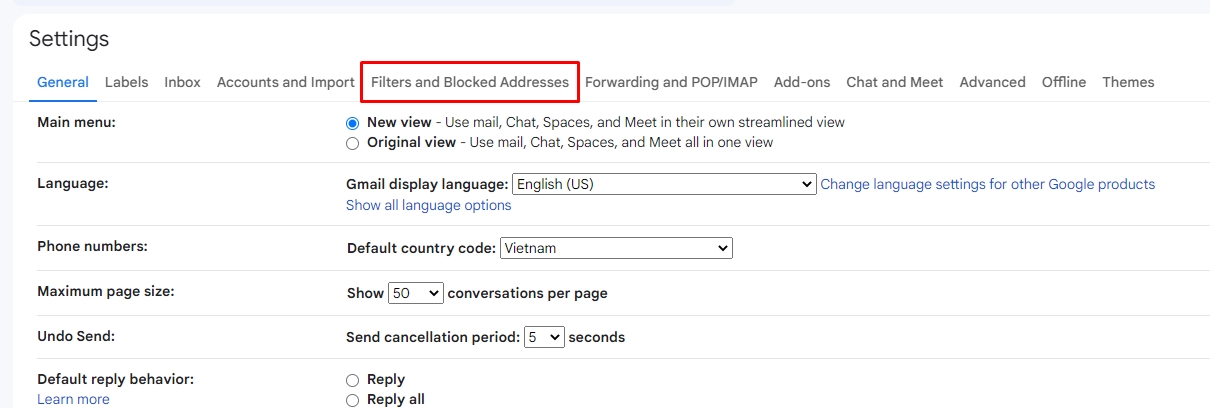Click the Show all language options link
The width and height of the screenshot is (1210, 408).
428,205
